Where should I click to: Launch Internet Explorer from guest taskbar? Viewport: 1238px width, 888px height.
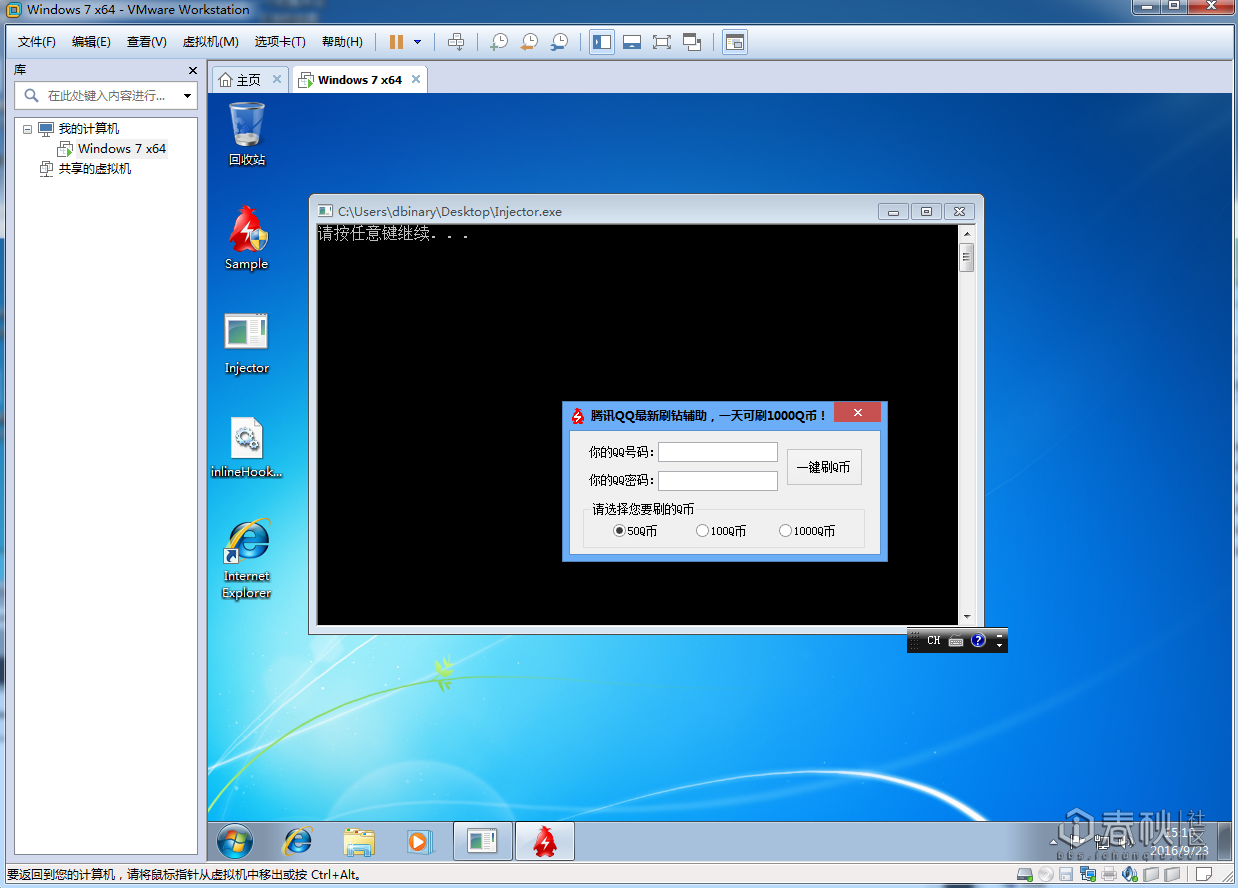297,842
